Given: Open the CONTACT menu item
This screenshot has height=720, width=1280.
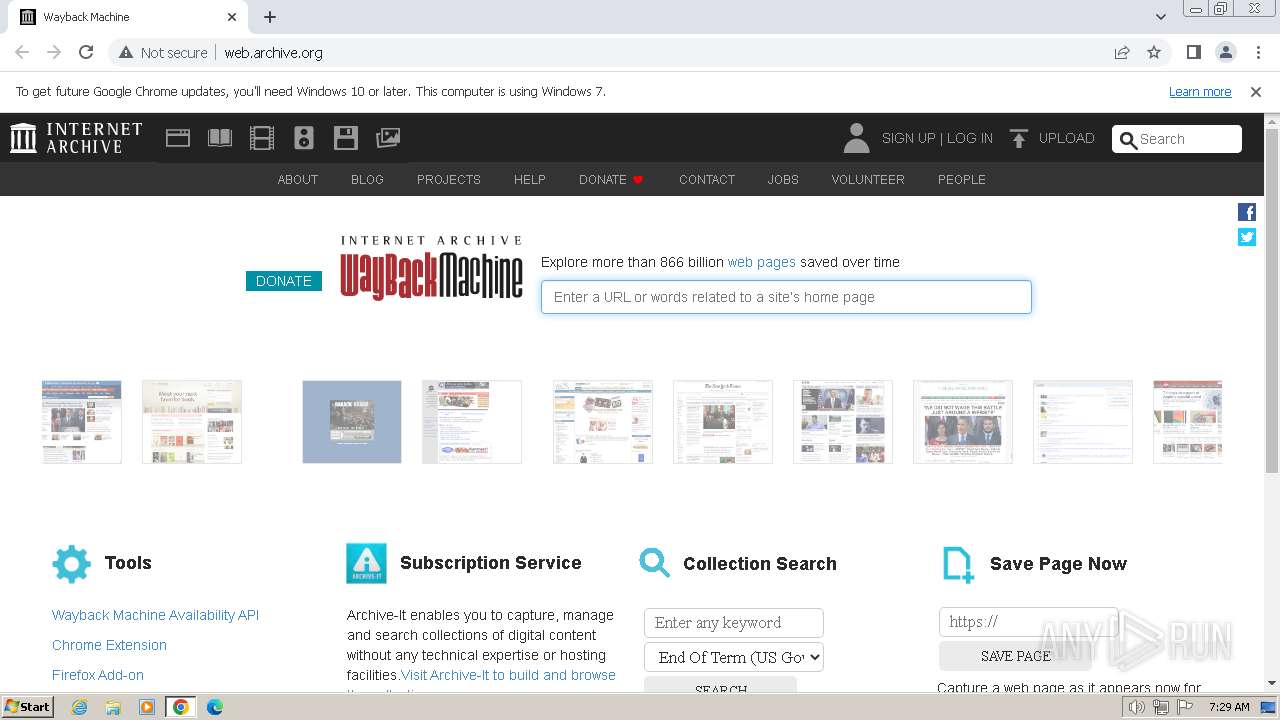Looking at the screenshot, I should (707, 180).
